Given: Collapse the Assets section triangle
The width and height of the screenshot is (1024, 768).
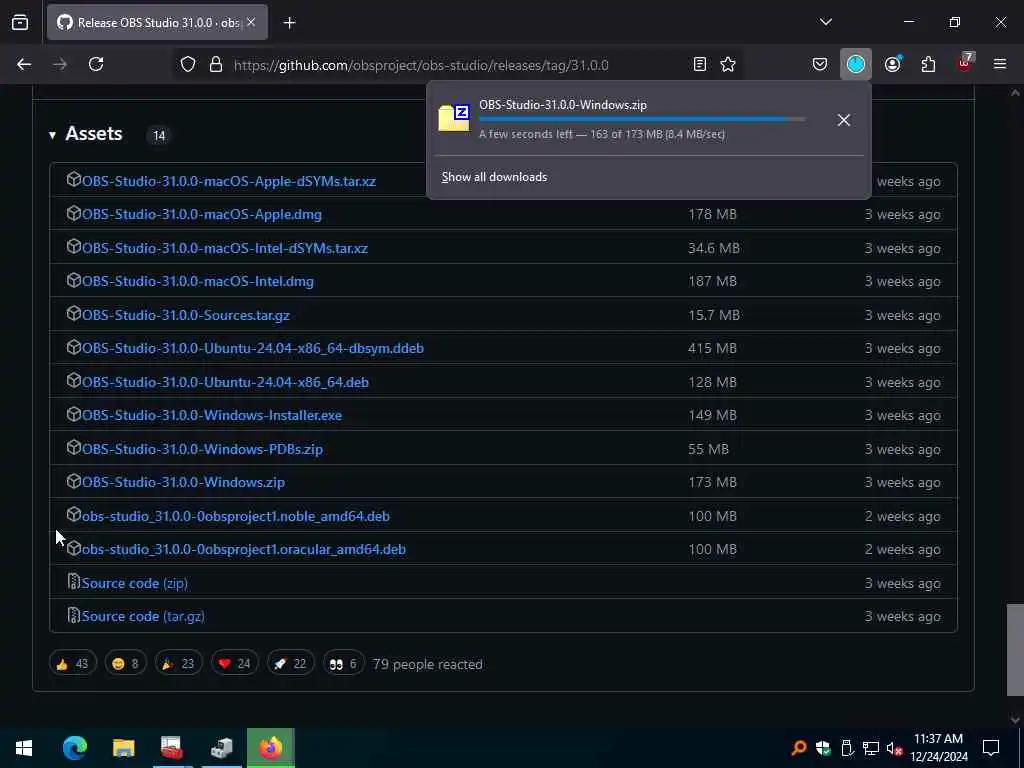Looking at the screenshot, I should pos(52,135).
